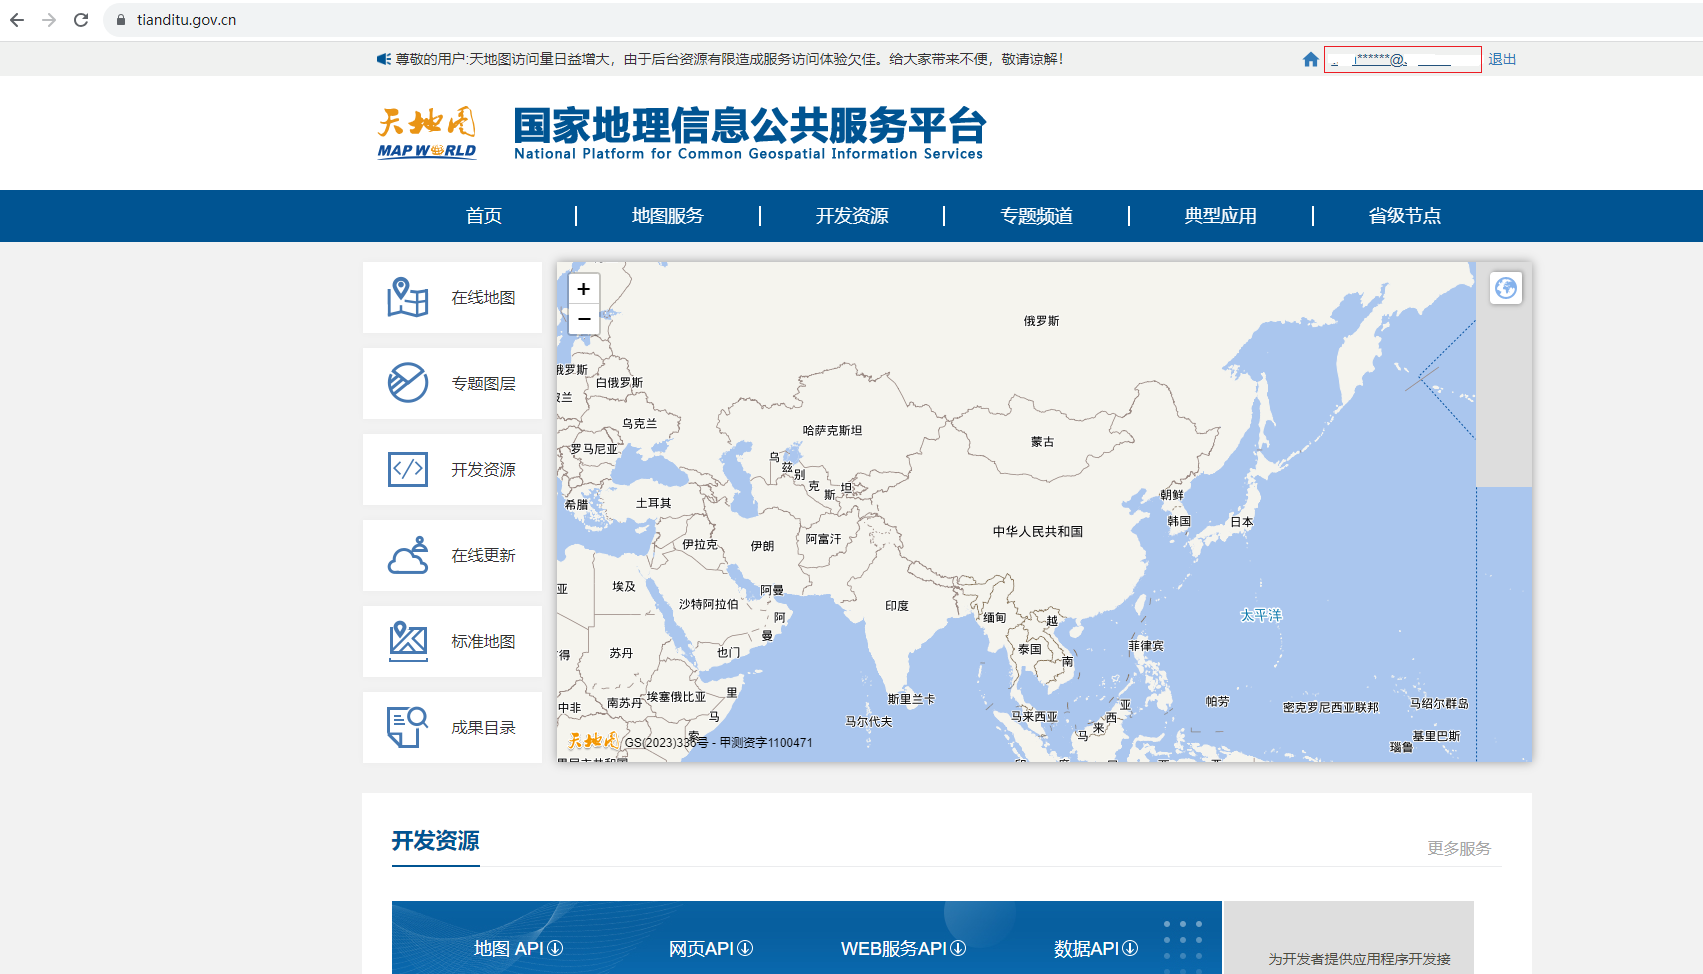Zoom out the map with minus button
This screenshot has height=974, width=1703.
click(584, 319)
